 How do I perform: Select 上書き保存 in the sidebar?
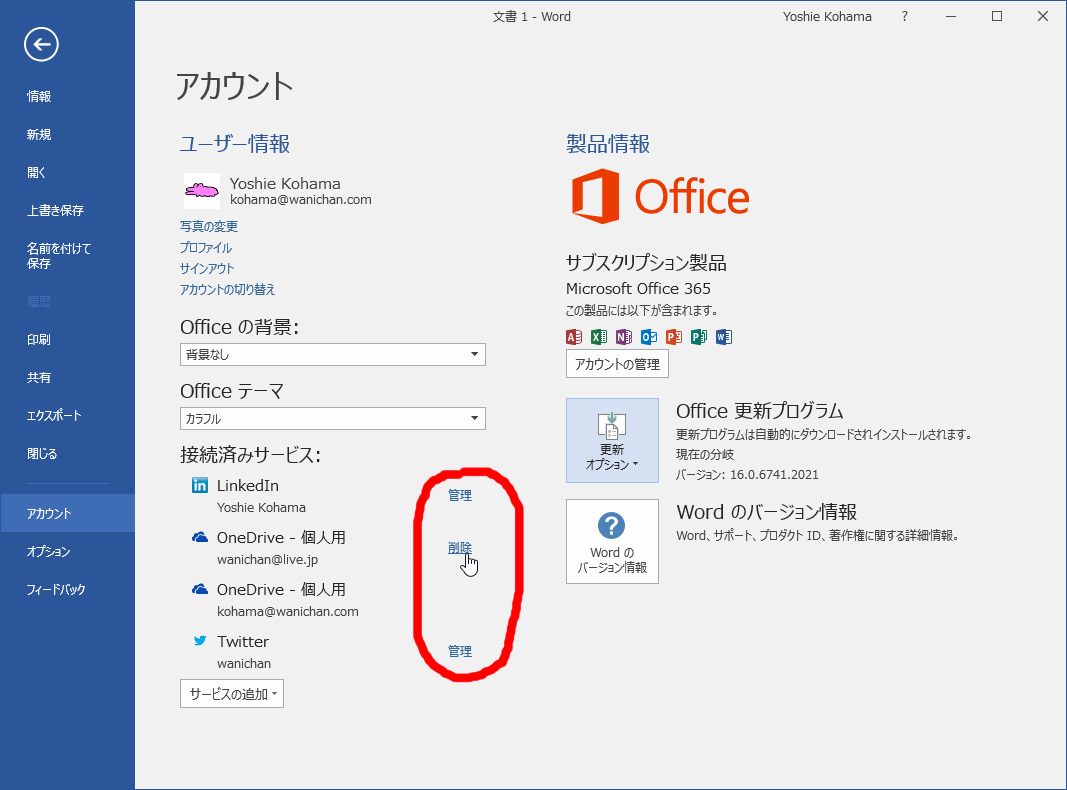(55, 211)
